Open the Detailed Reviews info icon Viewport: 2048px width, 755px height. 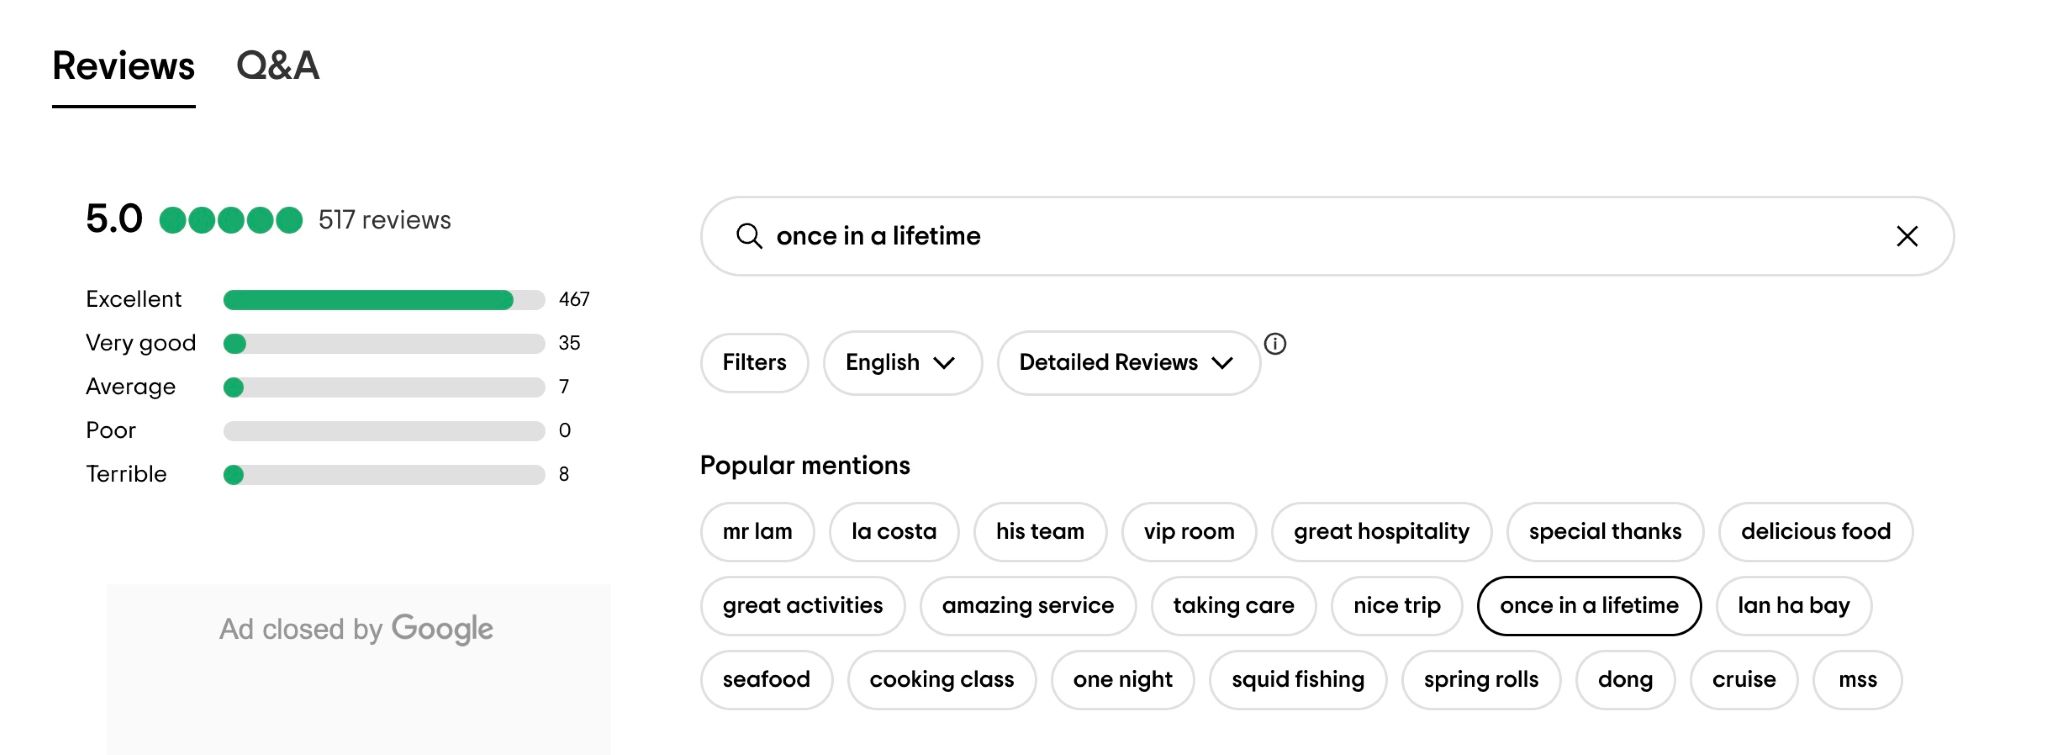(1275, 344)
